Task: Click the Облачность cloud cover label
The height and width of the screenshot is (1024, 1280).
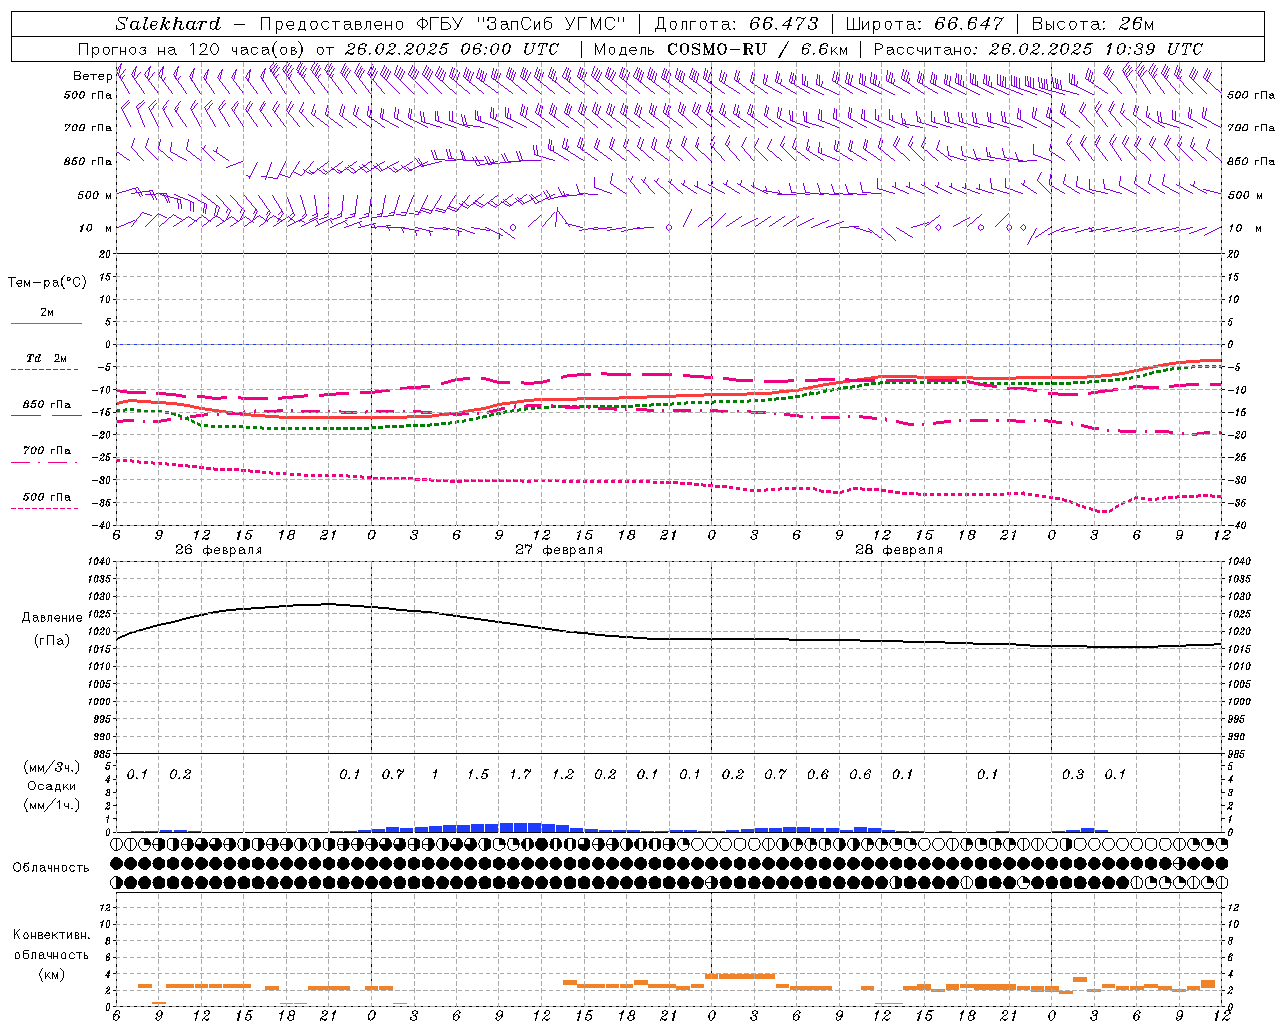Action: [x=51, y=868]
